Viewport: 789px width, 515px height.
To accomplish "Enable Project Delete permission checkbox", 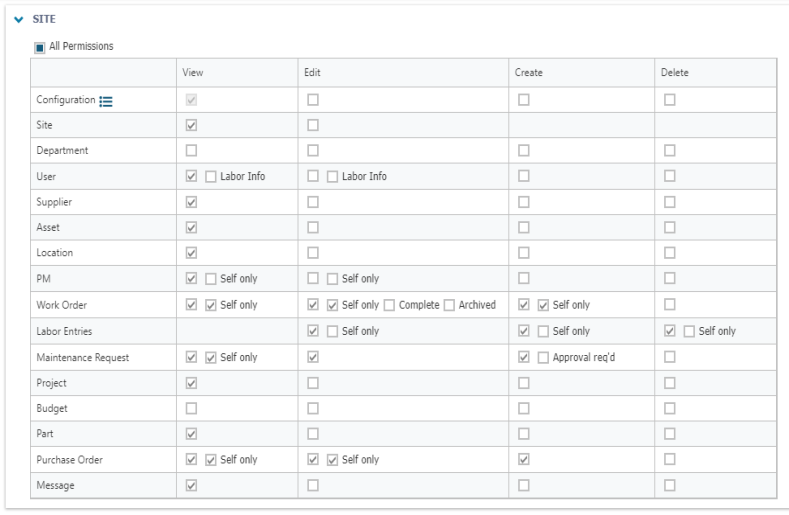I will (x=670, y=383).
